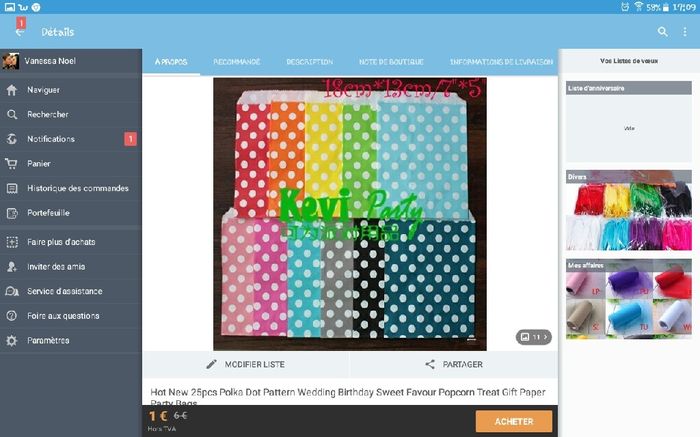Viewport: 700px width, 437px height.
Task: Open the Description tab
Action: 309,62
